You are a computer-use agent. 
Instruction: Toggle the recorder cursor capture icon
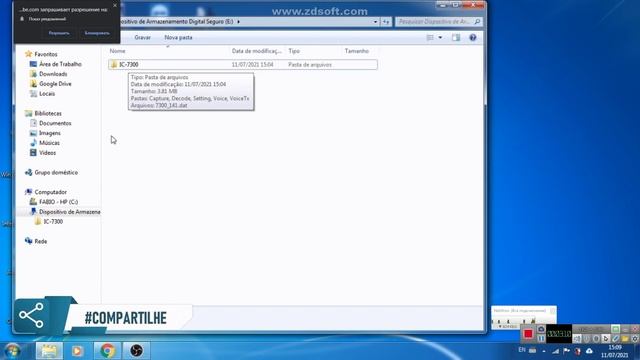tap(606, 338)
